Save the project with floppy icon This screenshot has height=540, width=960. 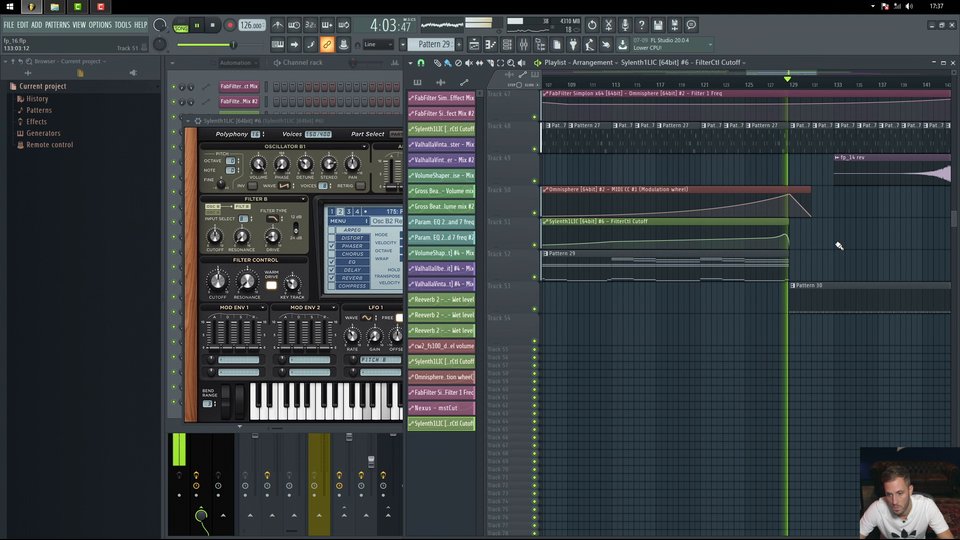(x=658, y=25)
